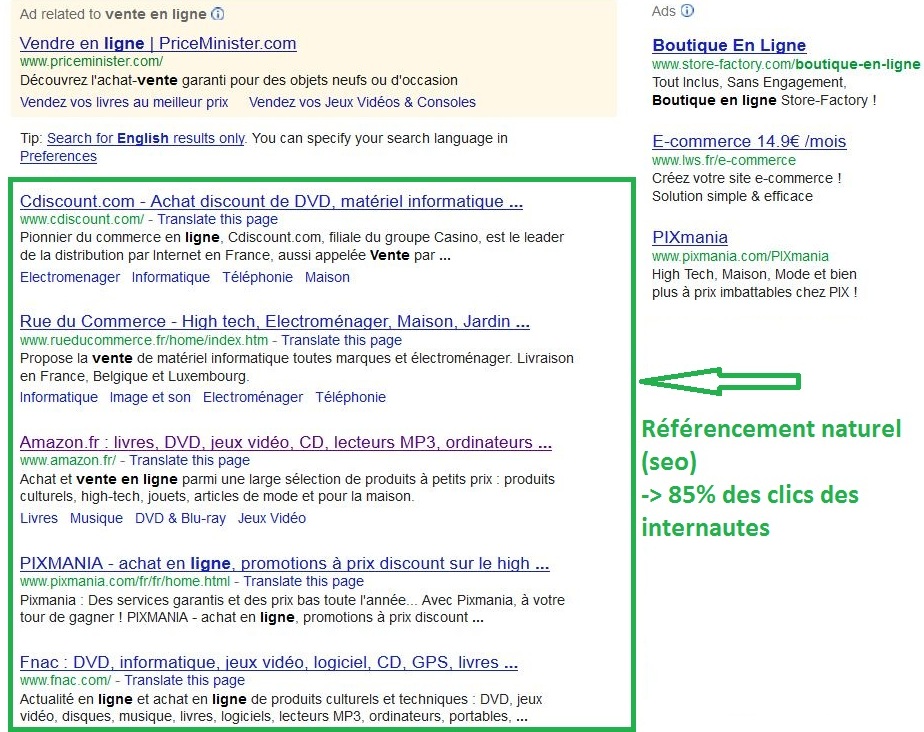Open Amazon 'Musique' sitelink
The image size is (924, 732).
[x=96, y=518]
